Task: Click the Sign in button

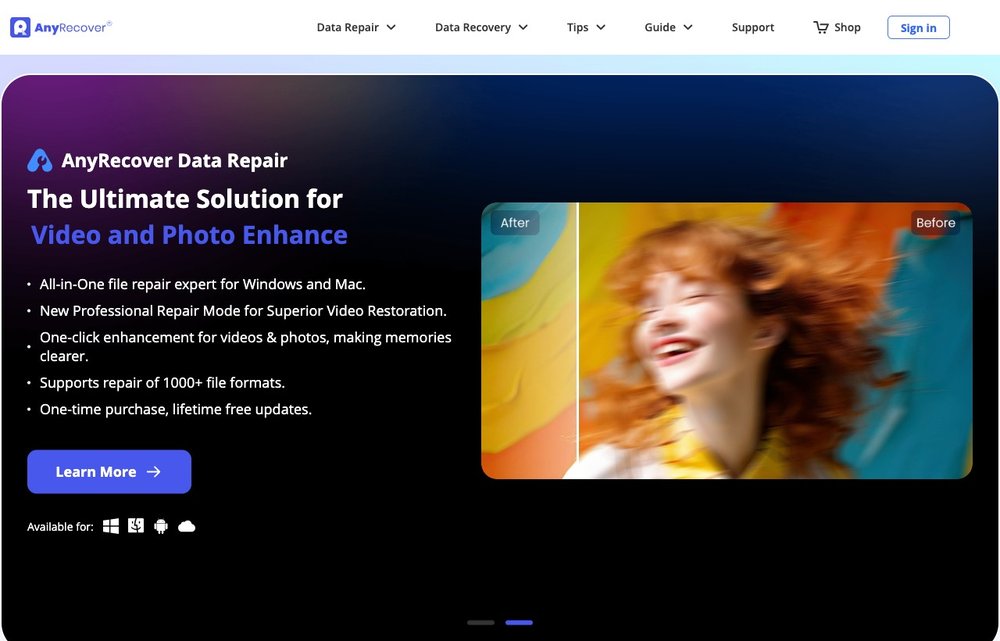Action: 918,27
